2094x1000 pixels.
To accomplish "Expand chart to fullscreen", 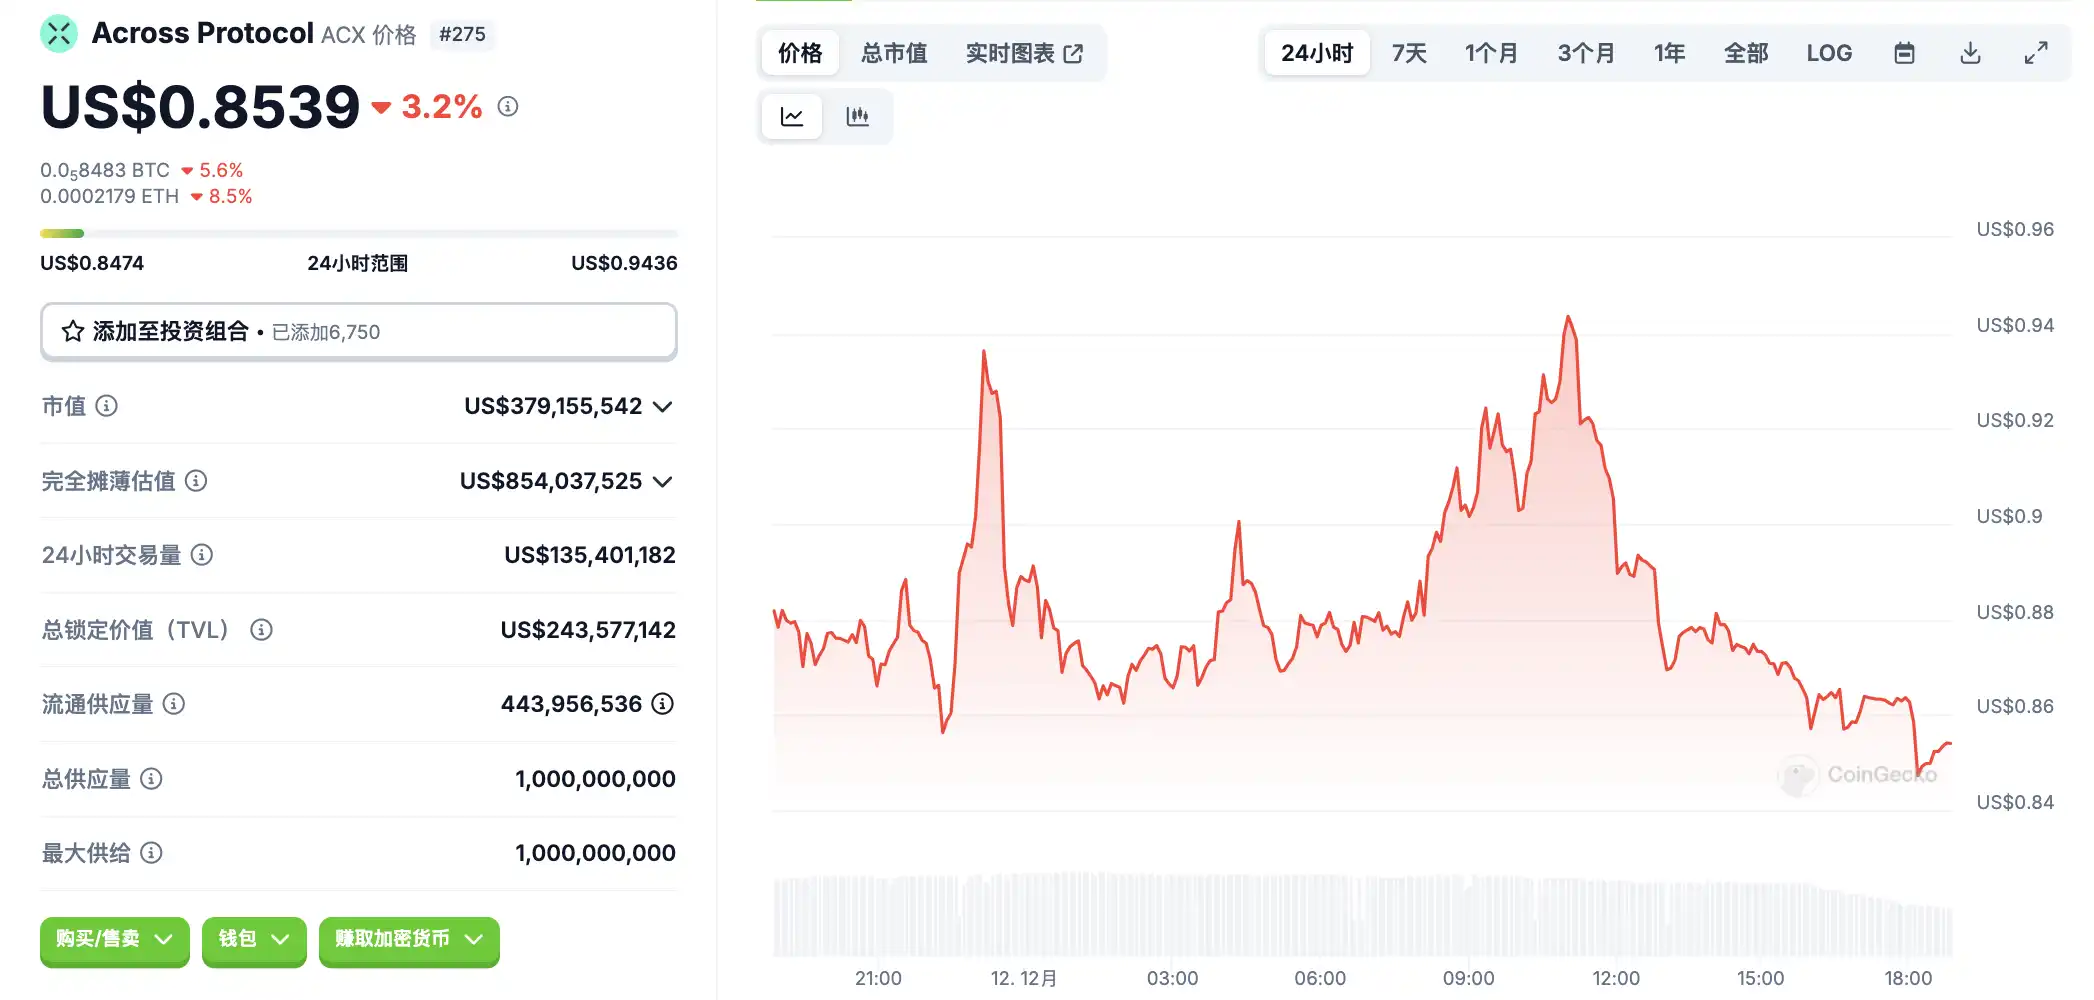I will [2036, 53].
